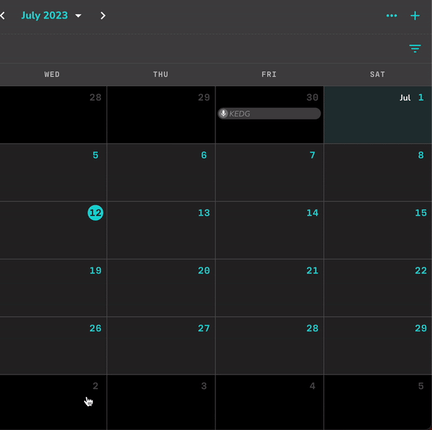
Task: Go to next month arrow
Action: 103,16
